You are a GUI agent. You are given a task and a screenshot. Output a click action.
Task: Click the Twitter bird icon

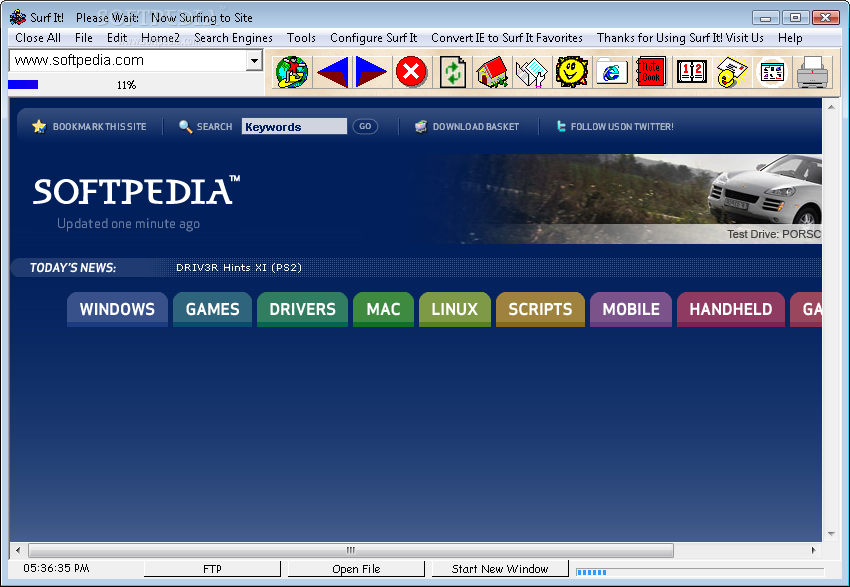561,126
